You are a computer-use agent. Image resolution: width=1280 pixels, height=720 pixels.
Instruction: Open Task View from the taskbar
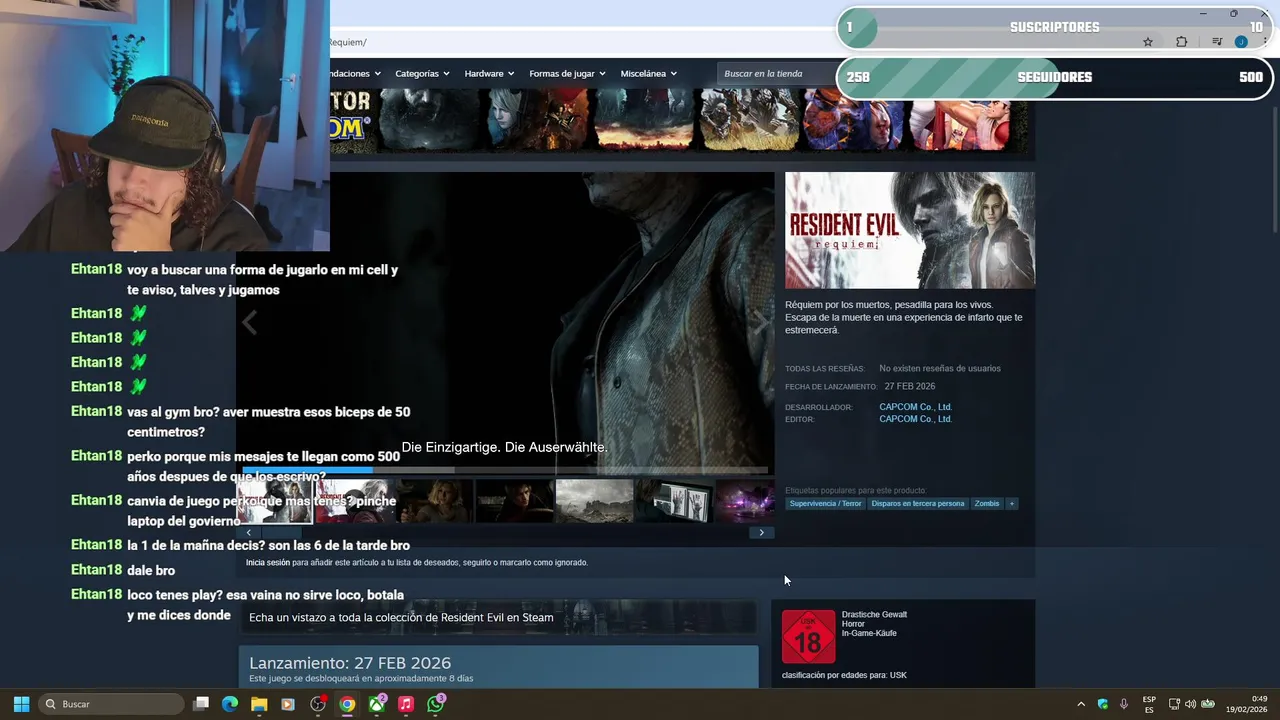(201, 704)
